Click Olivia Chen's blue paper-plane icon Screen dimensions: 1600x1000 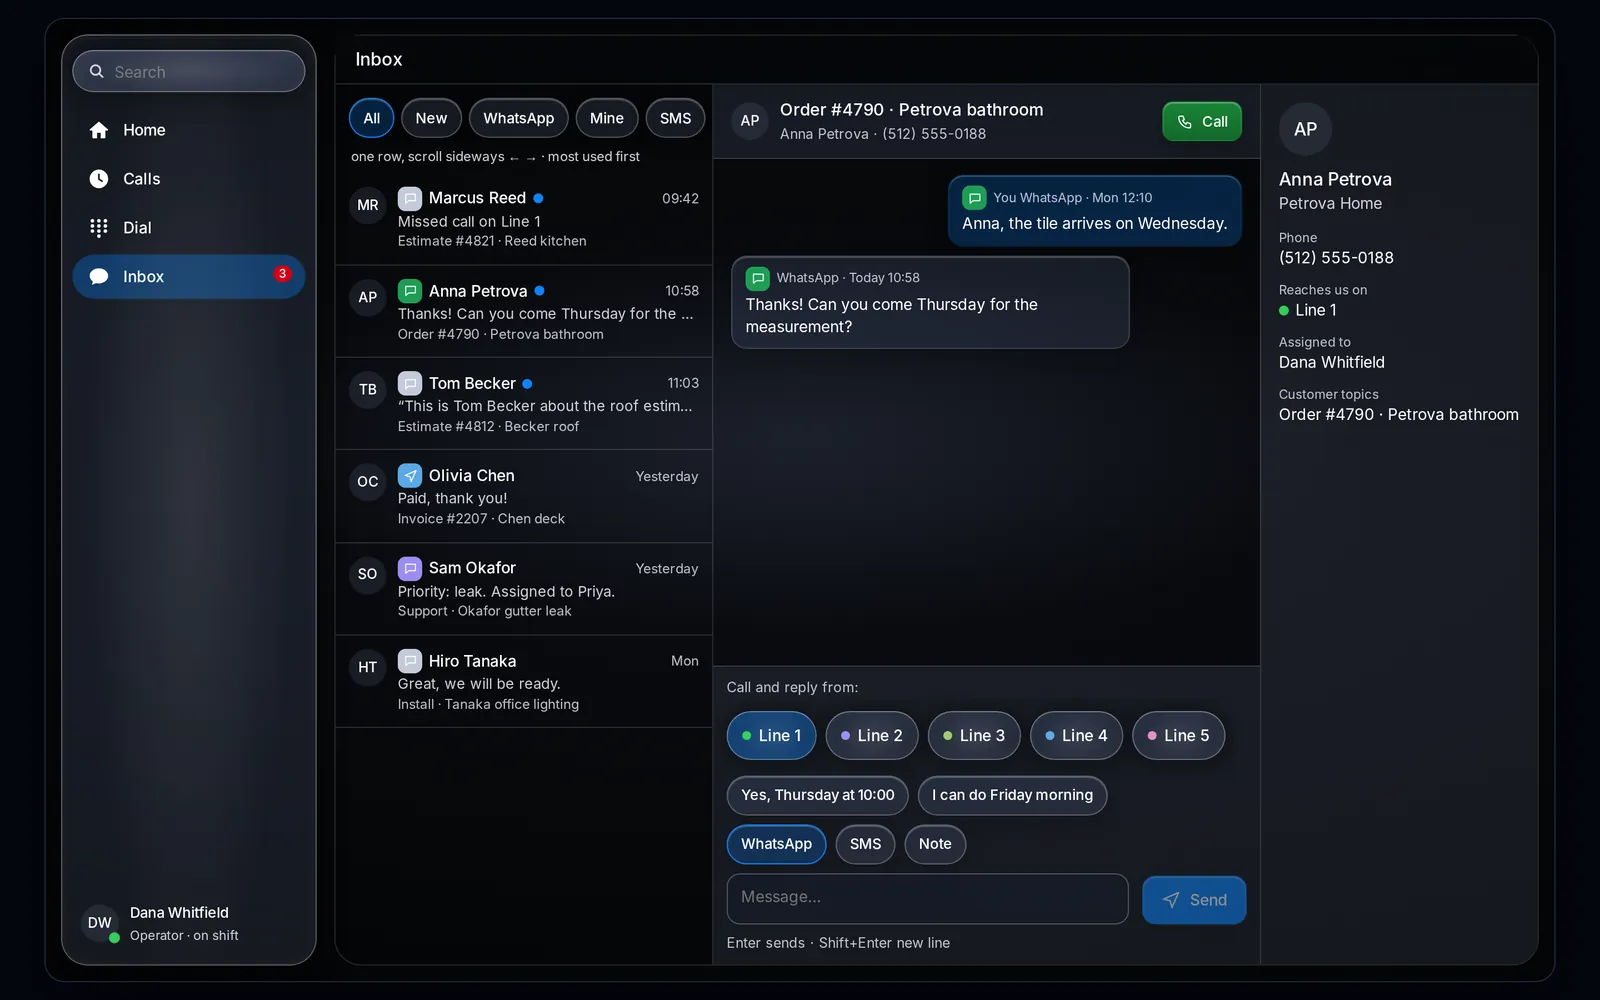410,476
